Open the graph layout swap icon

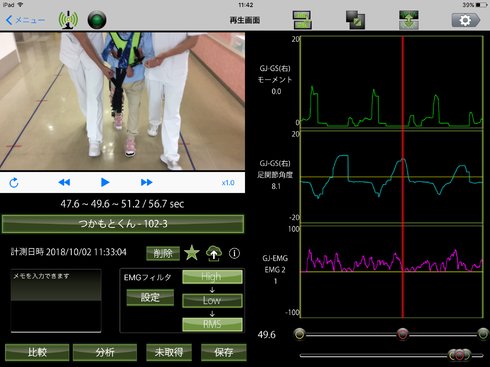302,20
